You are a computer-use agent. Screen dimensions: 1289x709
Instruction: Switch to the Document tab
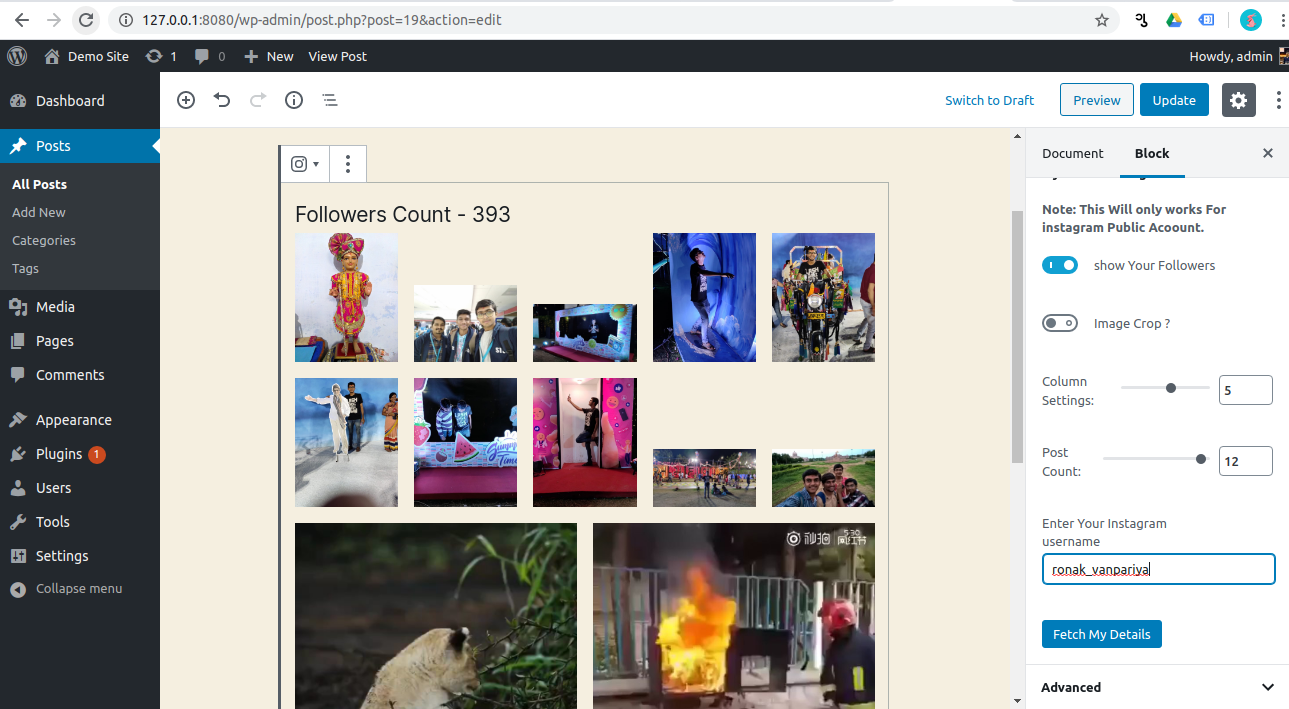click(x=1072, y=153)
